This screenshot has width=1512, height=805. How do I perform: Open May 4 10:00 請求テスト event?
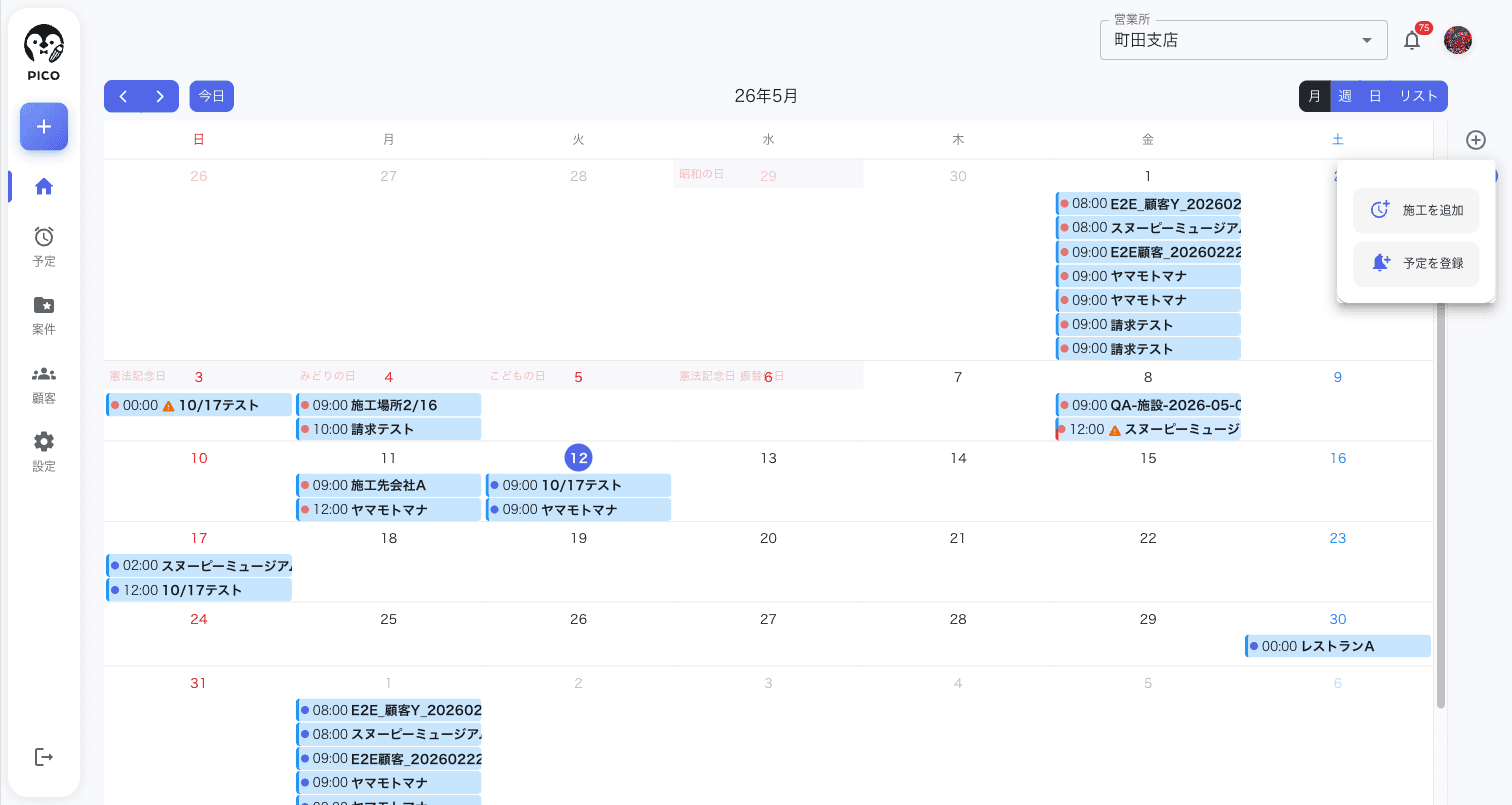click(389, 429)
